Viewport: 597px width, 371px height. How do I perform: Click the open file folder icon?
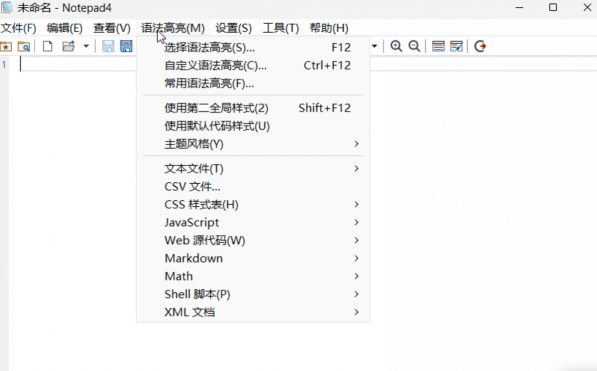click(x=69, y=46)
